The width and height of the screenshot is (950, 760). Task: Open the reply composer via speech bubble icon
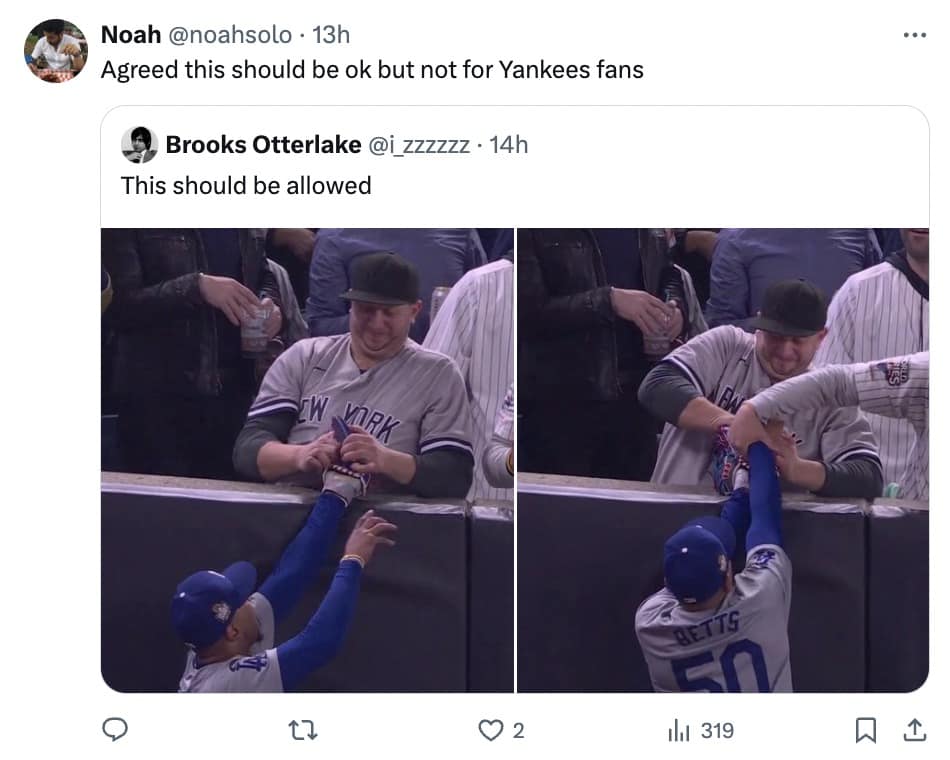[114, 731]
